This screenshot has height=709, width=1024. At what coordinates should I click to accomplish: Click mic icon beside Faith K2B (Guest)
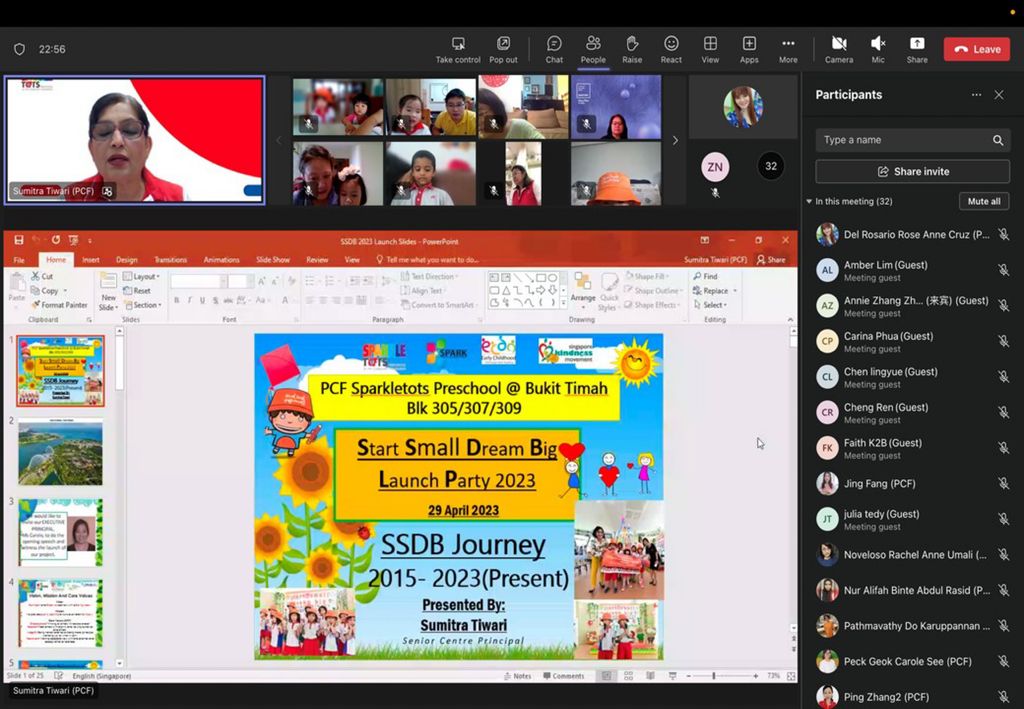(x=1003, y=448)
